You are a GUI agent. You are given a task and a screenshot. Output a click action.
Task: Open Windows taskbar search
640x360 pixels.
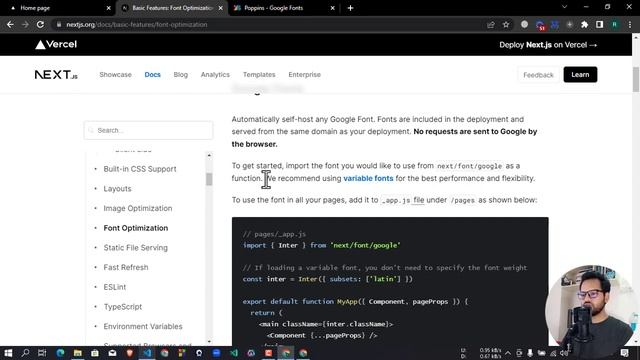point(25,353)
